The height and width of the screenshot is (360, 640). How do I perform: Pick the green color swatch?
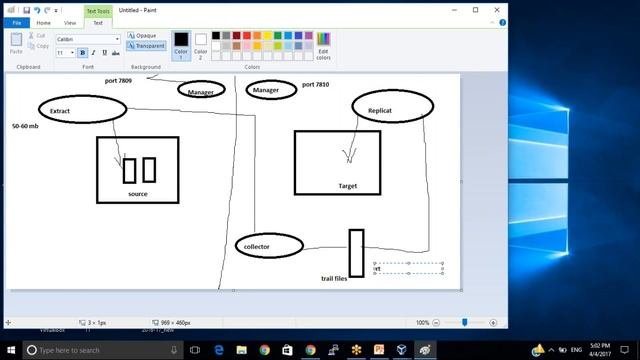click(278, 36)
